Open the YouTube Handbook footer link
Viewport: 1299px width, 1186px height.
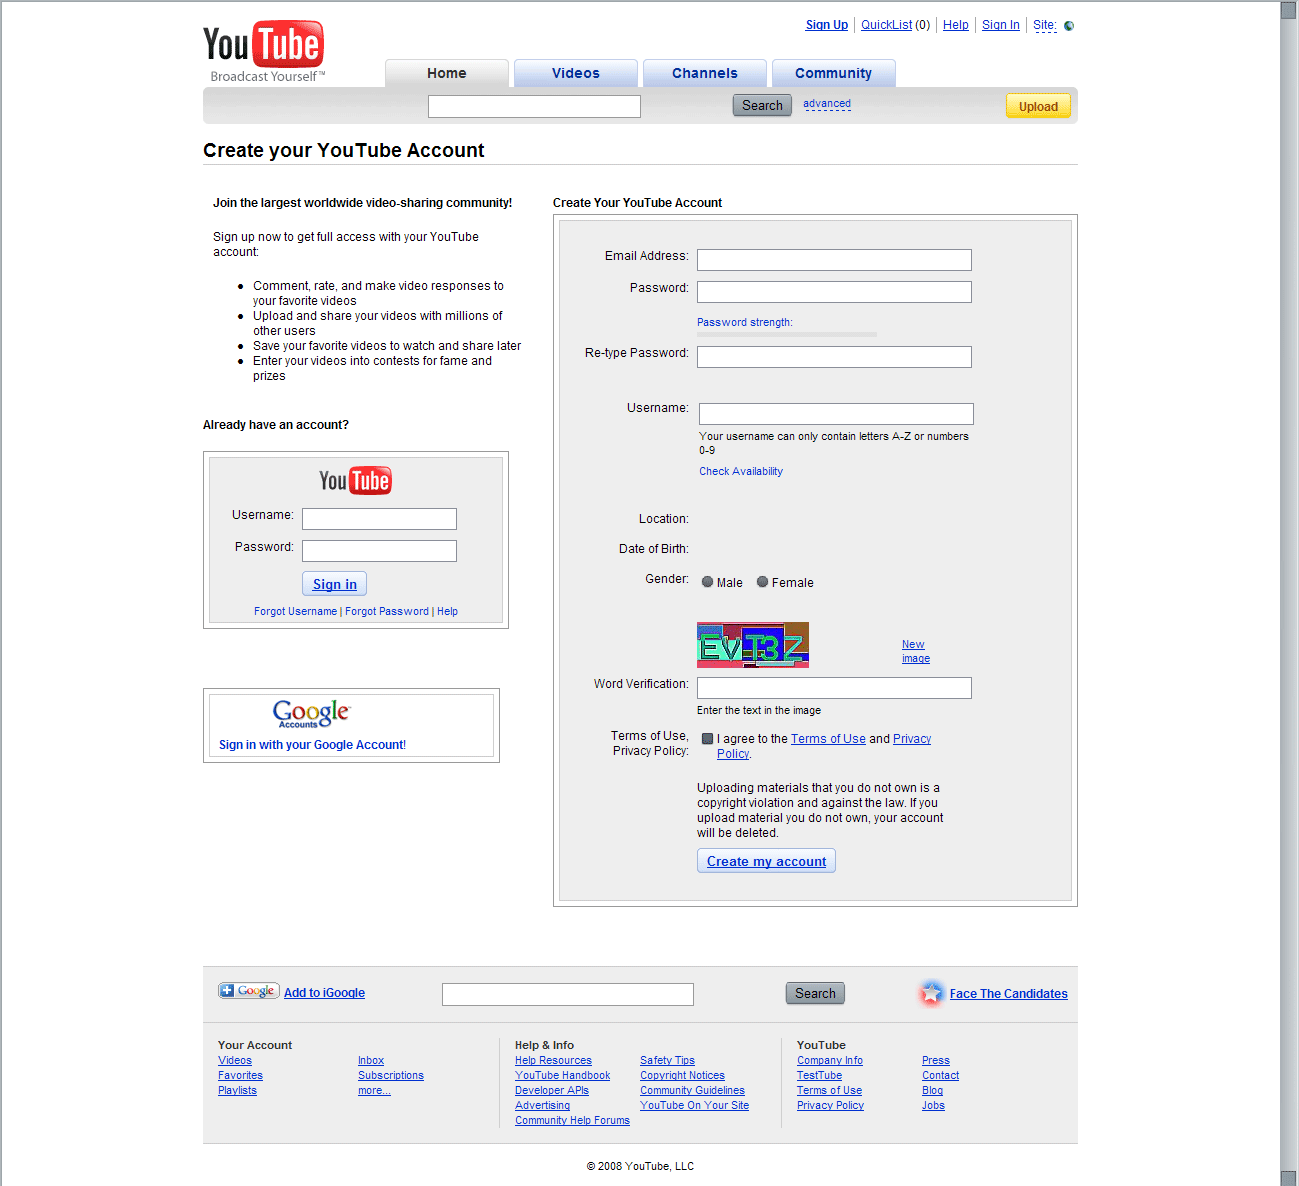point(563,1076)
